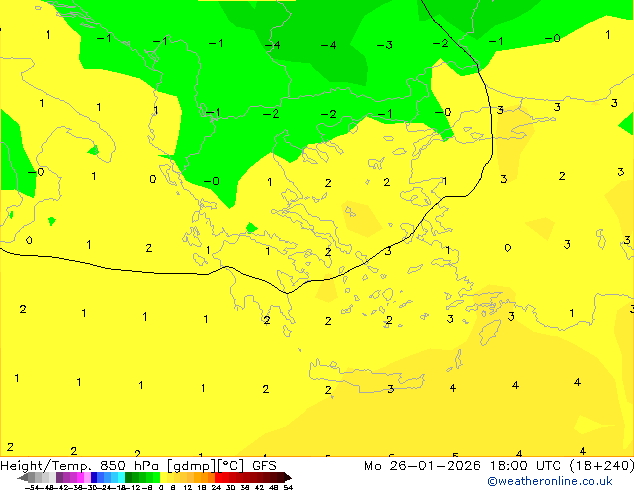Click the gray arrow end of color scale
This screenshot has height=490, width=634.
tap(23, 477)
